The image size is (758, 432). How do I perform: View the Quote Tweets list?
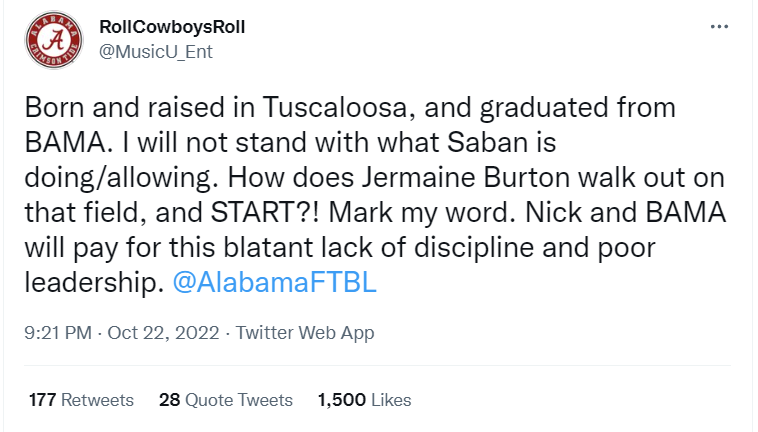(x=239, y=400)
